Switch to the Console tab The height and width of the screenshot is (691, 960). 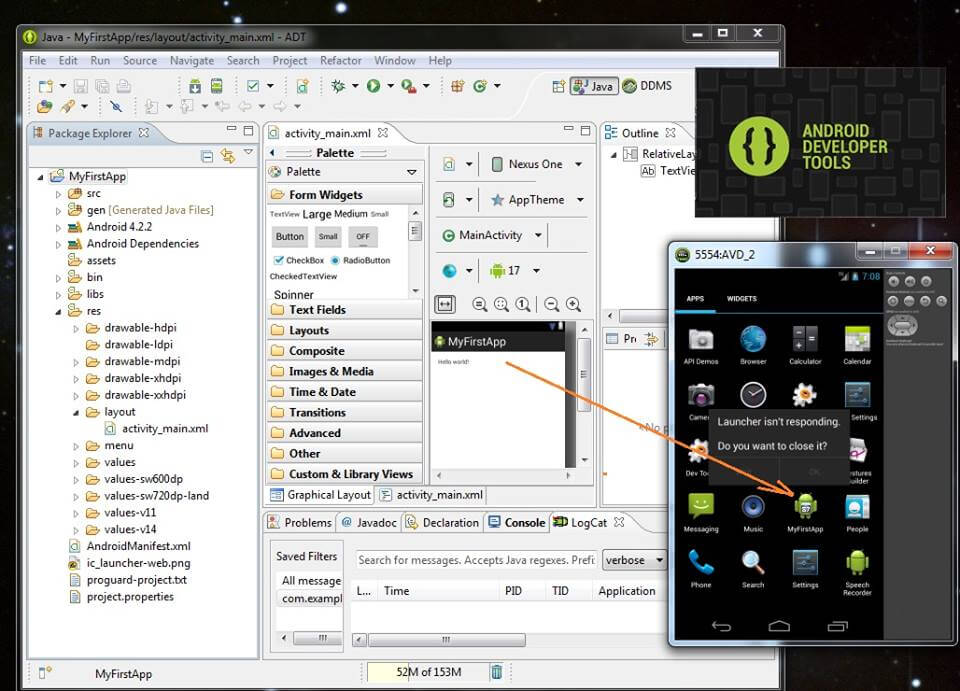point(517,523)
